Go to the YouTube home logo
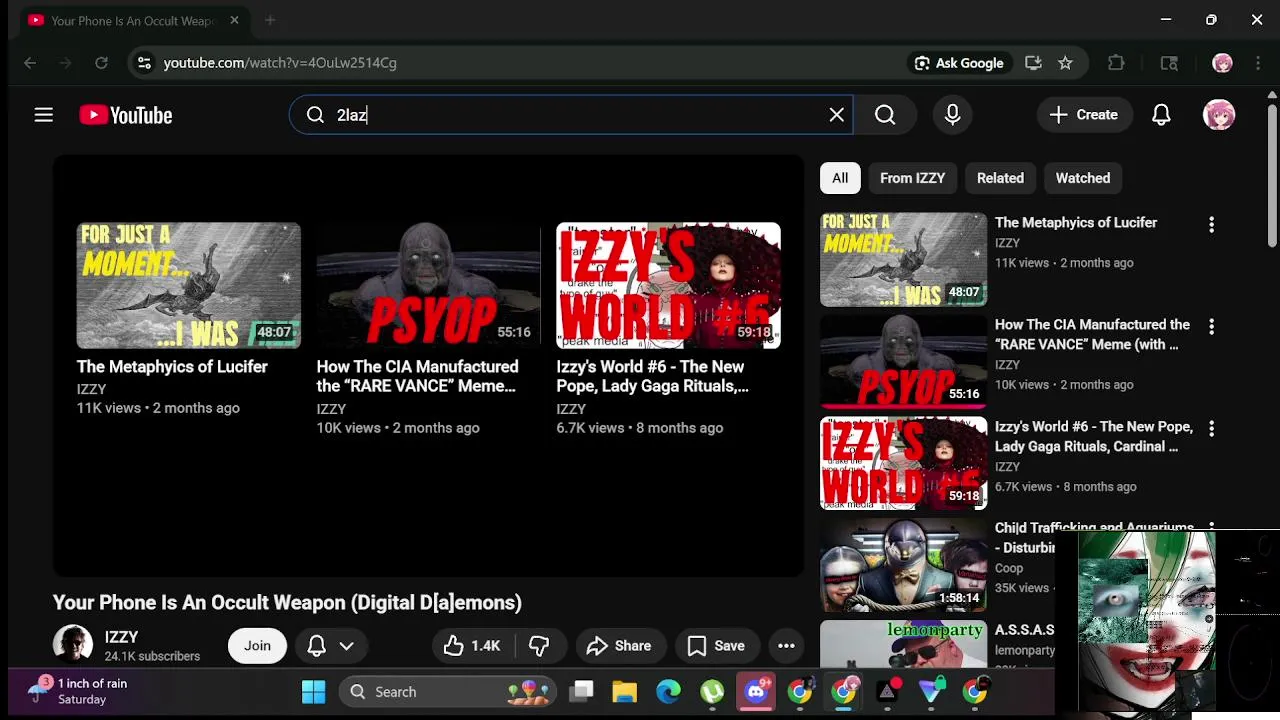 coord(126,115)
